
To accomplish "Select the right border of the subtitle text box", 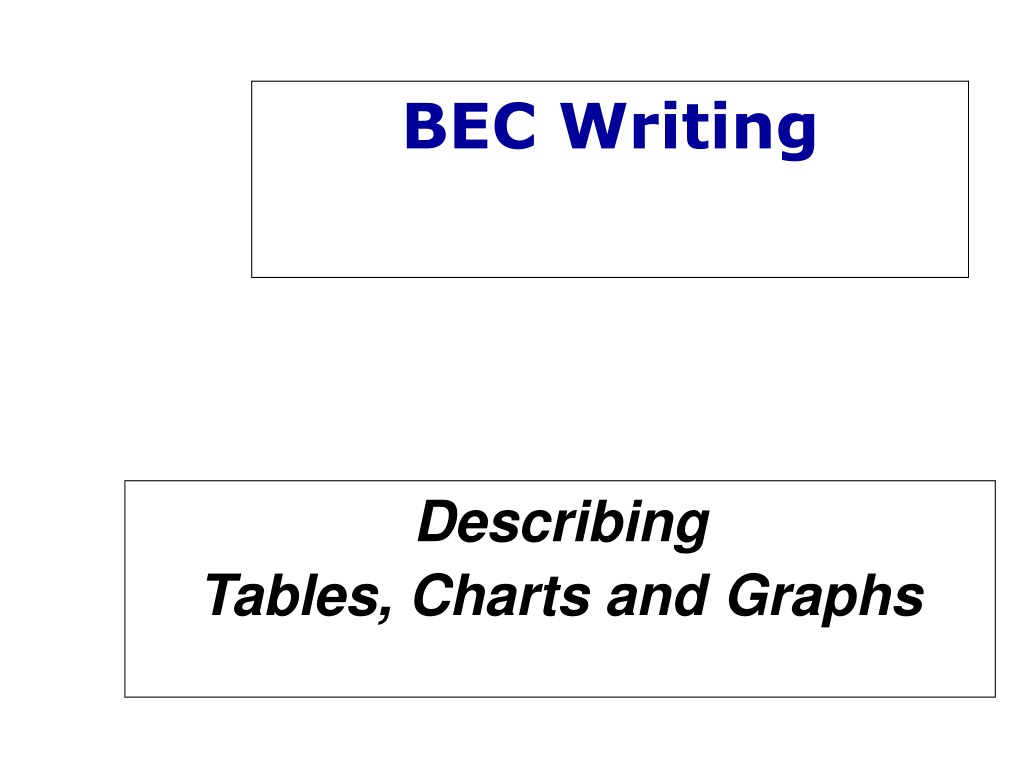I will coord(995,589).
